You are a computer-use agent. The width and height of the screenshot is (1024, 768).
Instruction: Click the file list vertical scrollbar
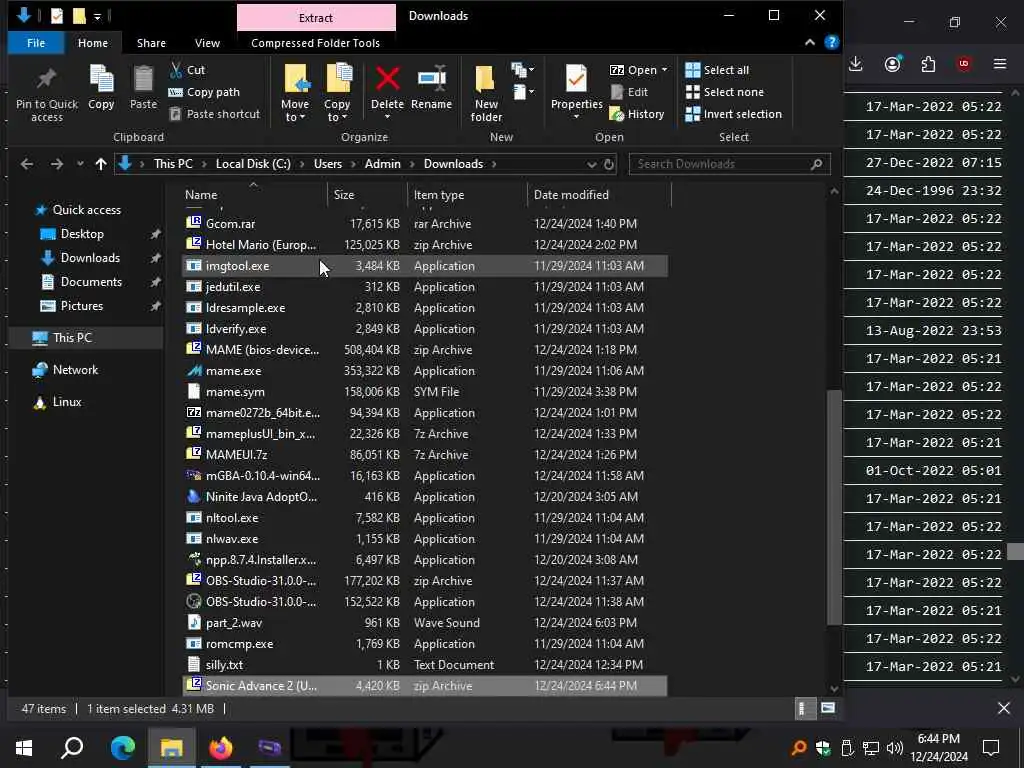[x=834, y=507]
